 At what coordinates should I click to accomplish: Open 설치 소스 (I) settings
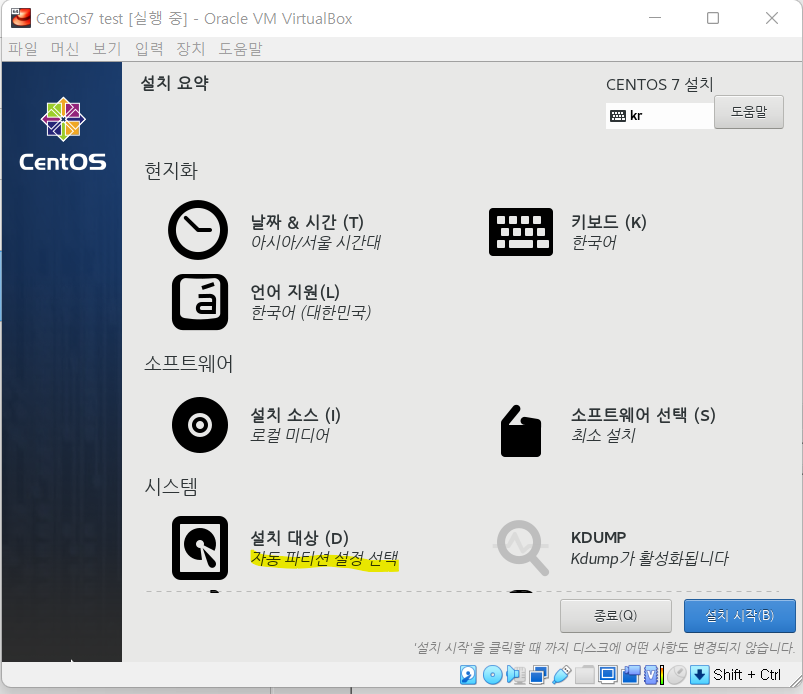click(x=295, y=414)
